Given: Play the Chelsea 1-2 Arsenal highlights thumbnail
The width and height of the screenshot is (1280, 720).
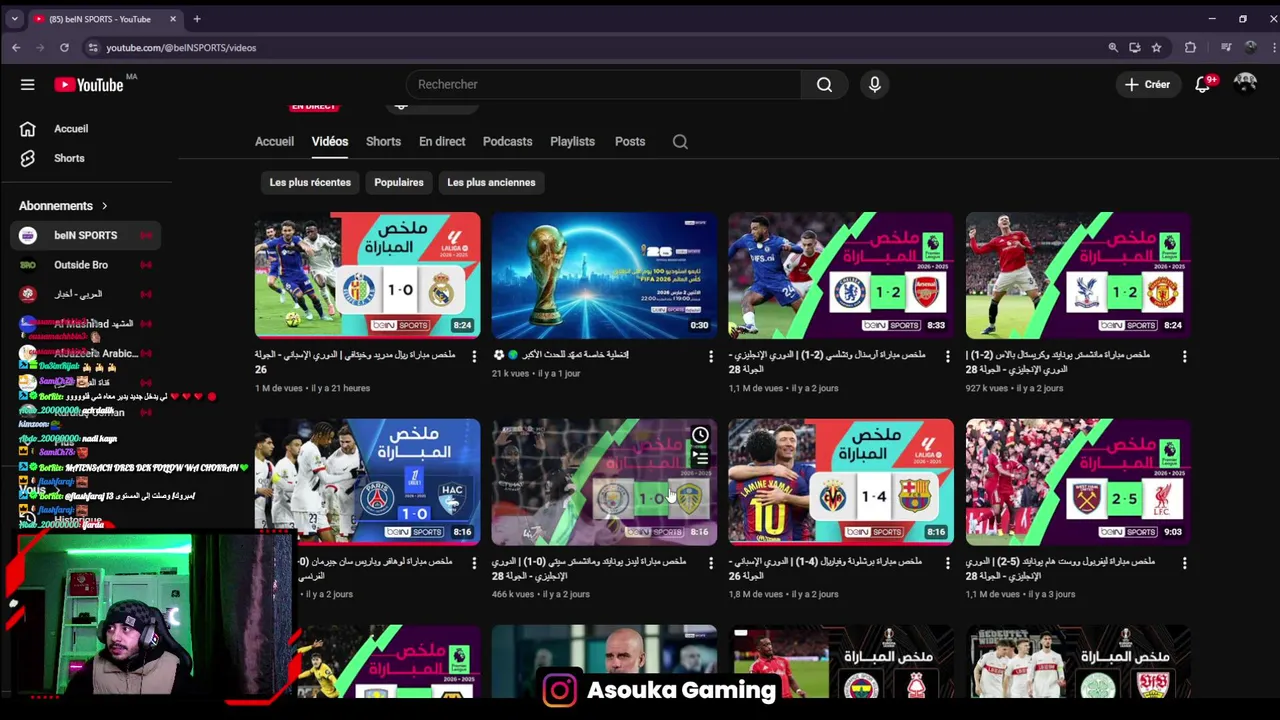Looking at the screenshot, I should click(841, 275).
